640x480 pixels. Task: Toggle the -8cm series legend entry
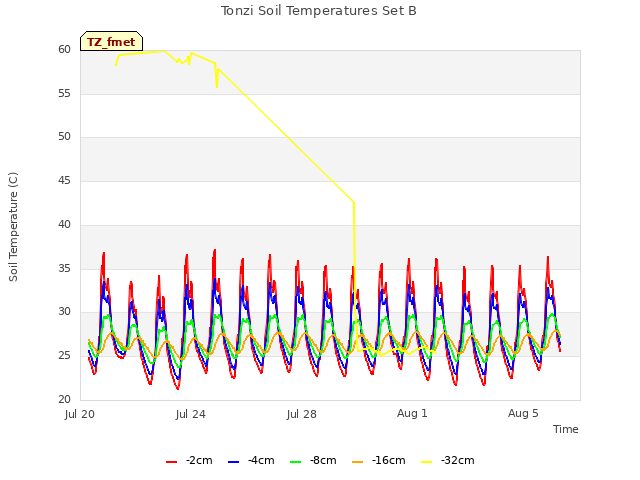[x=313, y=461]
